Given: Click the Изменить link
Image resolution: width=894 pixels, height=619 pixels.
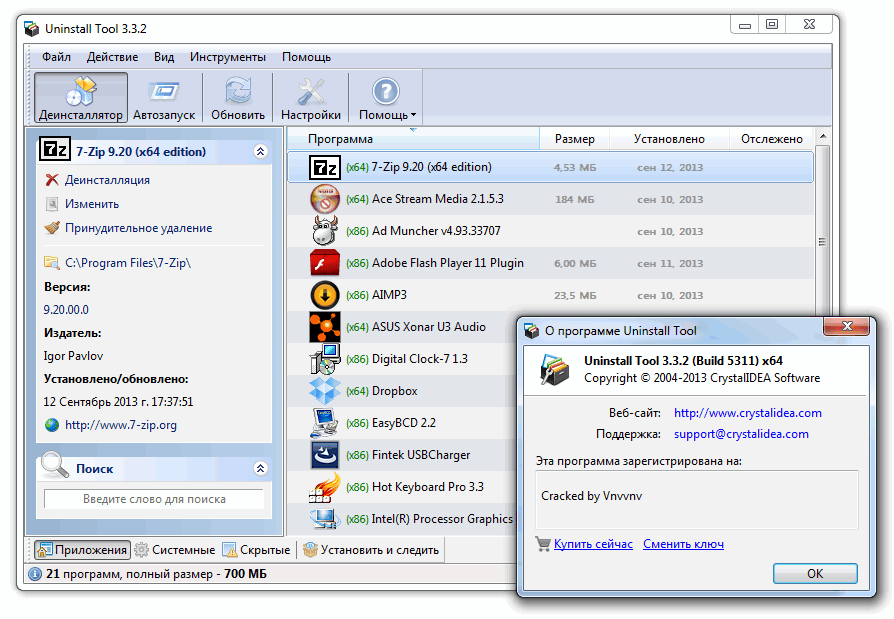Looking at the screenshot, I should pyautogui.click(x=92, y=204).
